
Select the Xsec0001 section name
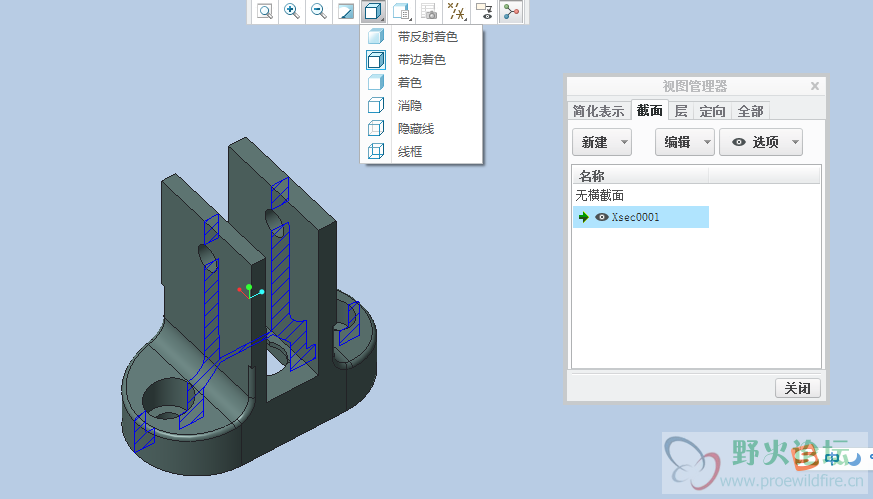(635, 217)
